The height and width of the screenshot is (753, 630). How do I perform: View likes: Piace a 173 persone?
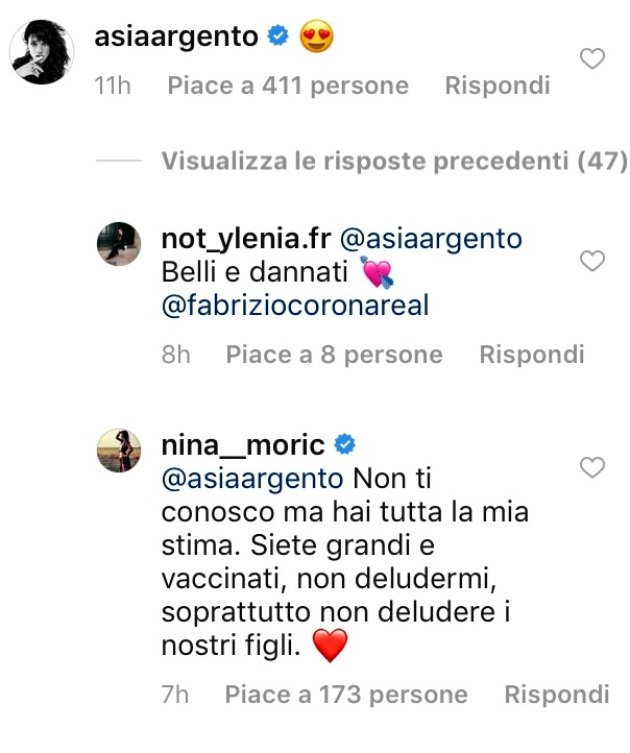[346, 694]
